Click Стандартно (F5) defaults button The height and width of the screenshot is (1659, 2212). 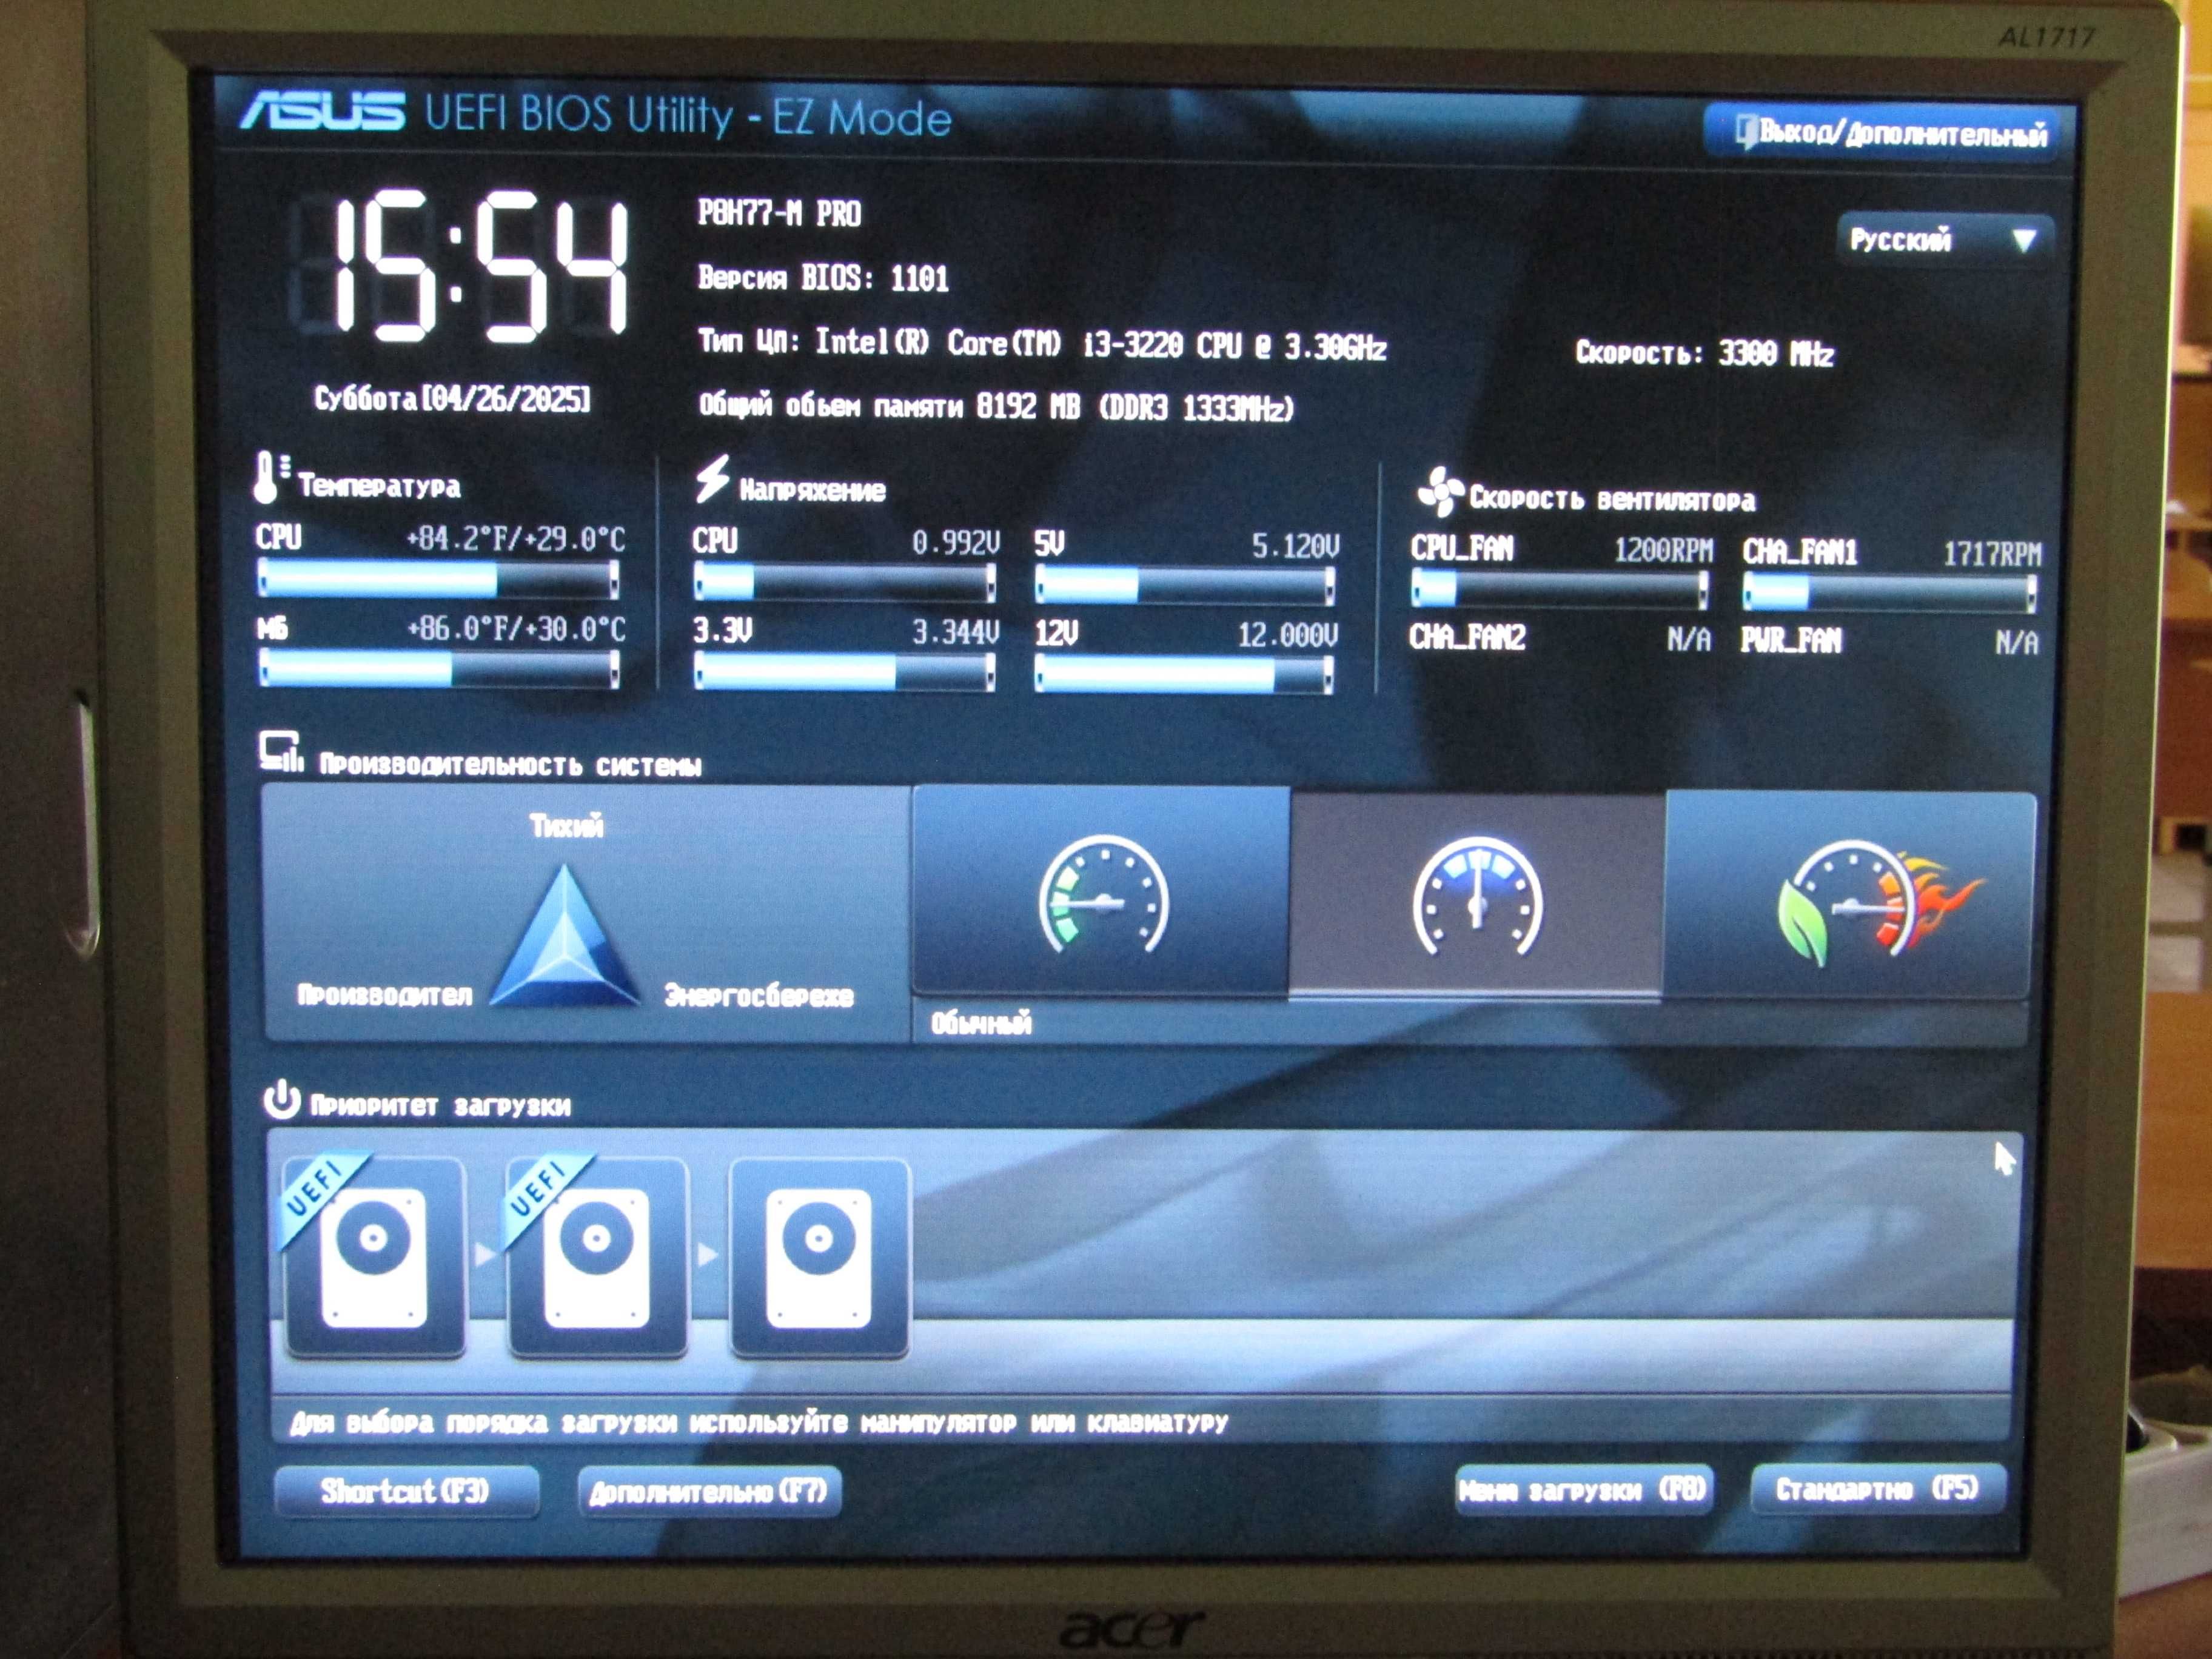pos(1877,1489)
